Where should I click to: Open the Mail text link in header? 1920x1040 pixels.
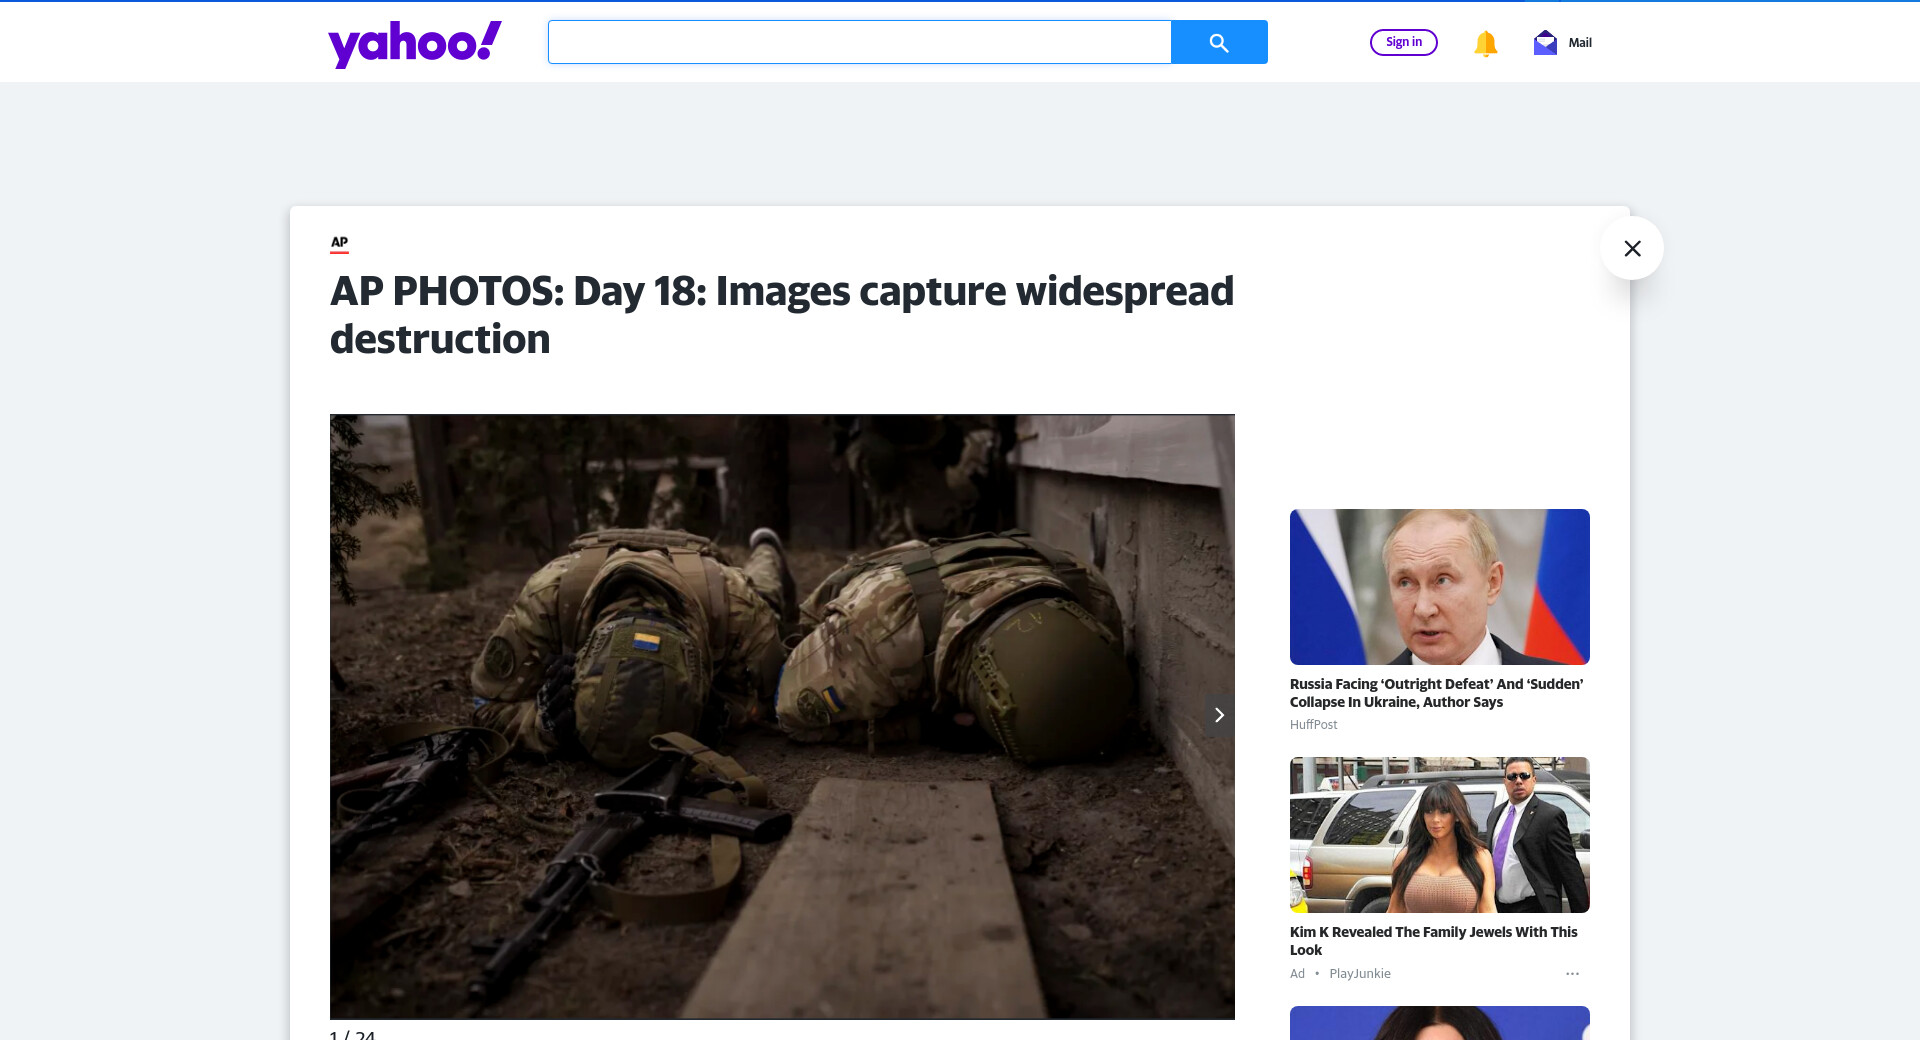click(1580, 43)
